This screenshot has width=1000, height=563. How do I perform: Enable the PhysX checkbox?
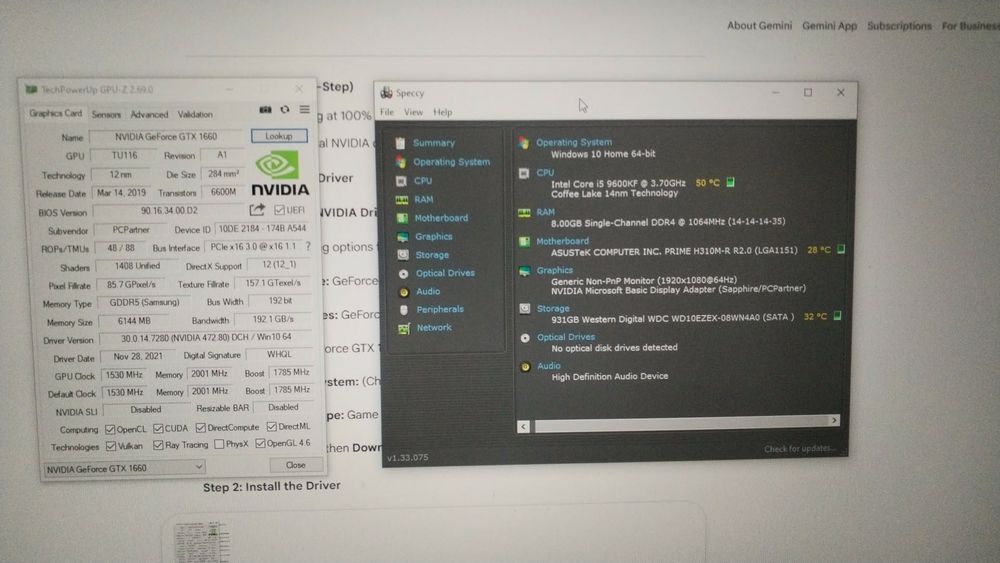pyautogui.click(x=219, y=444)
